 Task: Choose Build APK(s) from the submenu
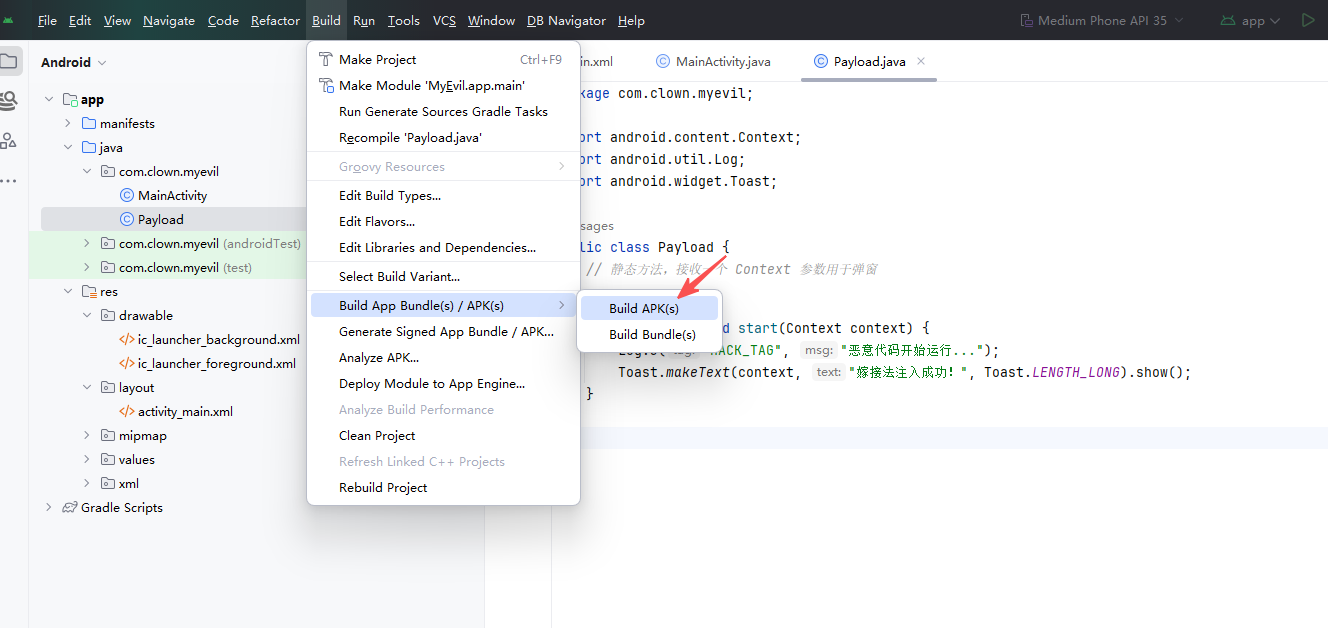click(644, 309)
